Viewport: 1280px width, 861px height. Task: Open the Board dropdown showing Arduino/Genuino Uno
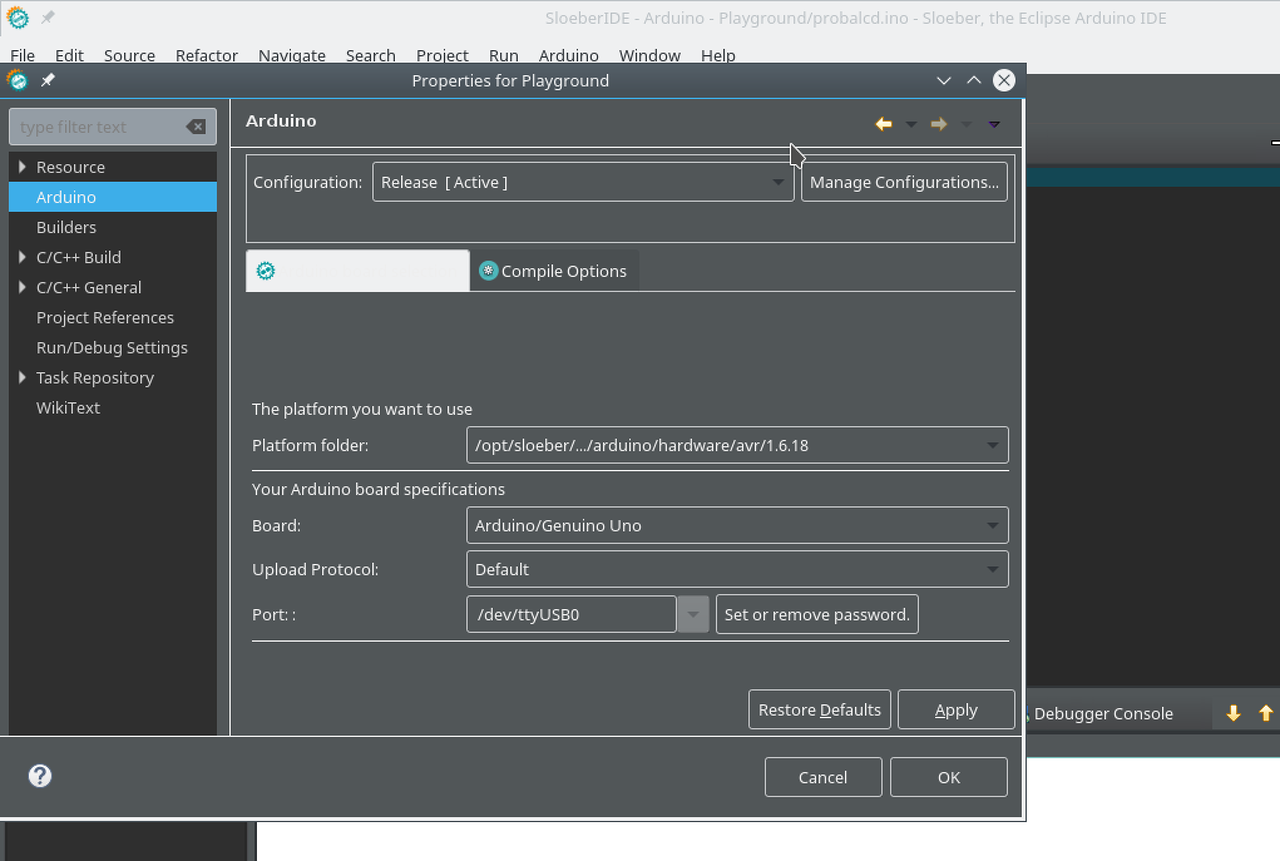[x=737, y=525]
